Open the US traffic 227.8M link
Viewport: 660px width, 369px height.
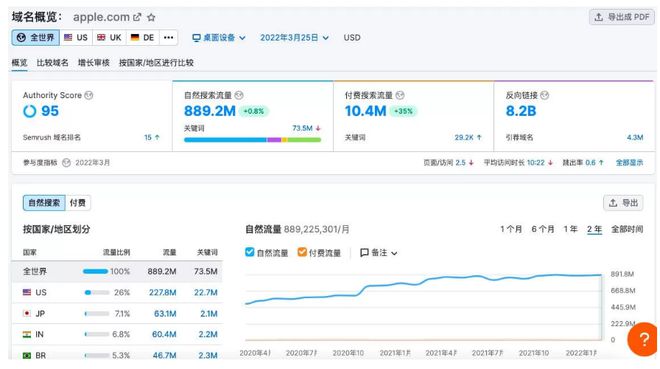[162, 292]
